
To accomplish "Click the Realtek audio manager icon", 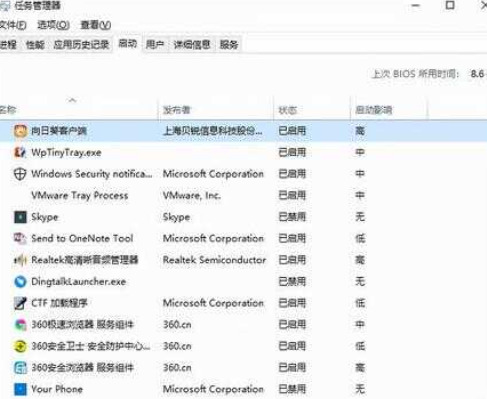I will coord(20,260).
